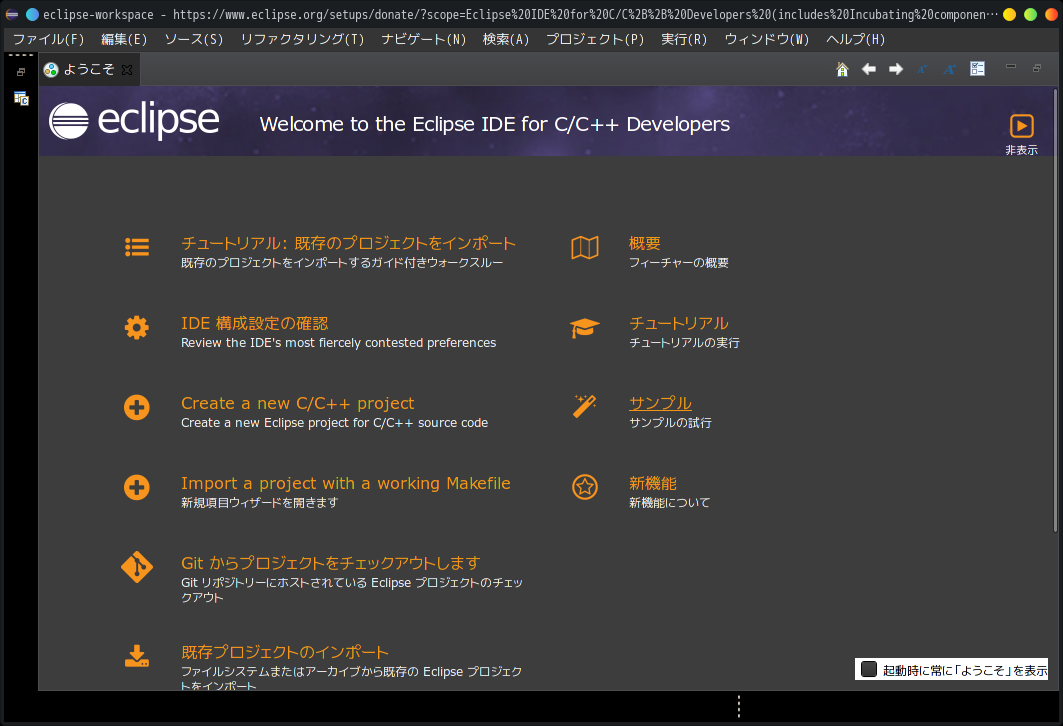Open the 実行(R) menu
Image resolution: width=1063 pixels, height=726 pixels.
coord(684,39)
